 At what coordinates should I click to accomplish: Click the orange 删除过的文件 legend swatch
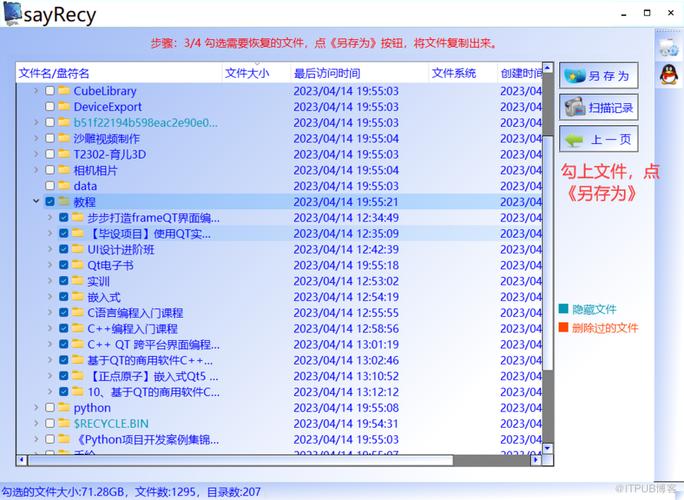pyautogui.click(x=563, y=327)
